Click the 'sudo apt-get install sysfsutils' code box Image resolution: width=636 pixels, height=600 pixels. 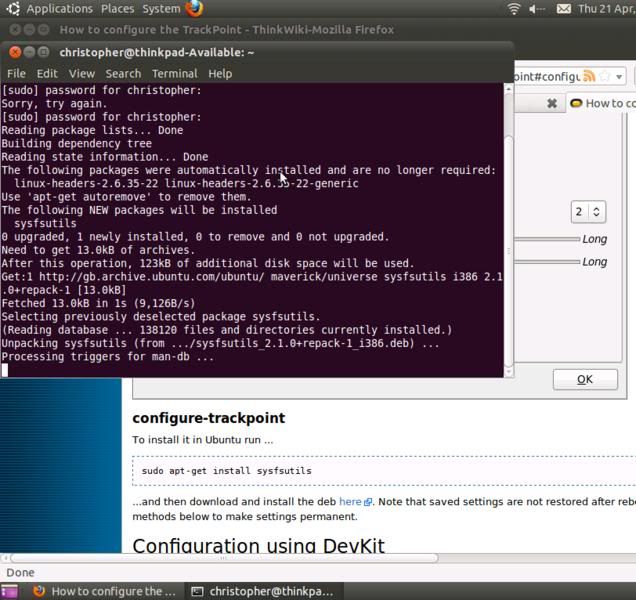384,471
